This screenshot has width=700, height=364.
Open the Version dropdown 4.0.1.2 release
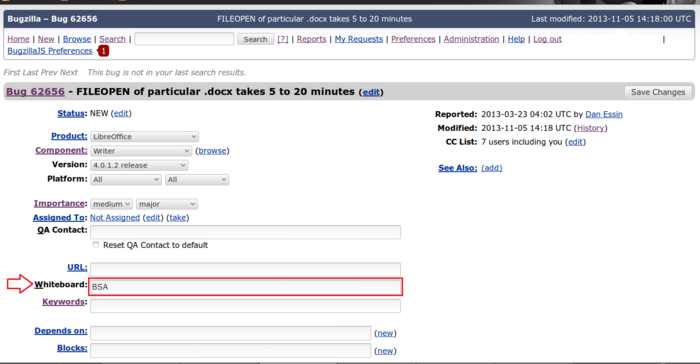139,165
